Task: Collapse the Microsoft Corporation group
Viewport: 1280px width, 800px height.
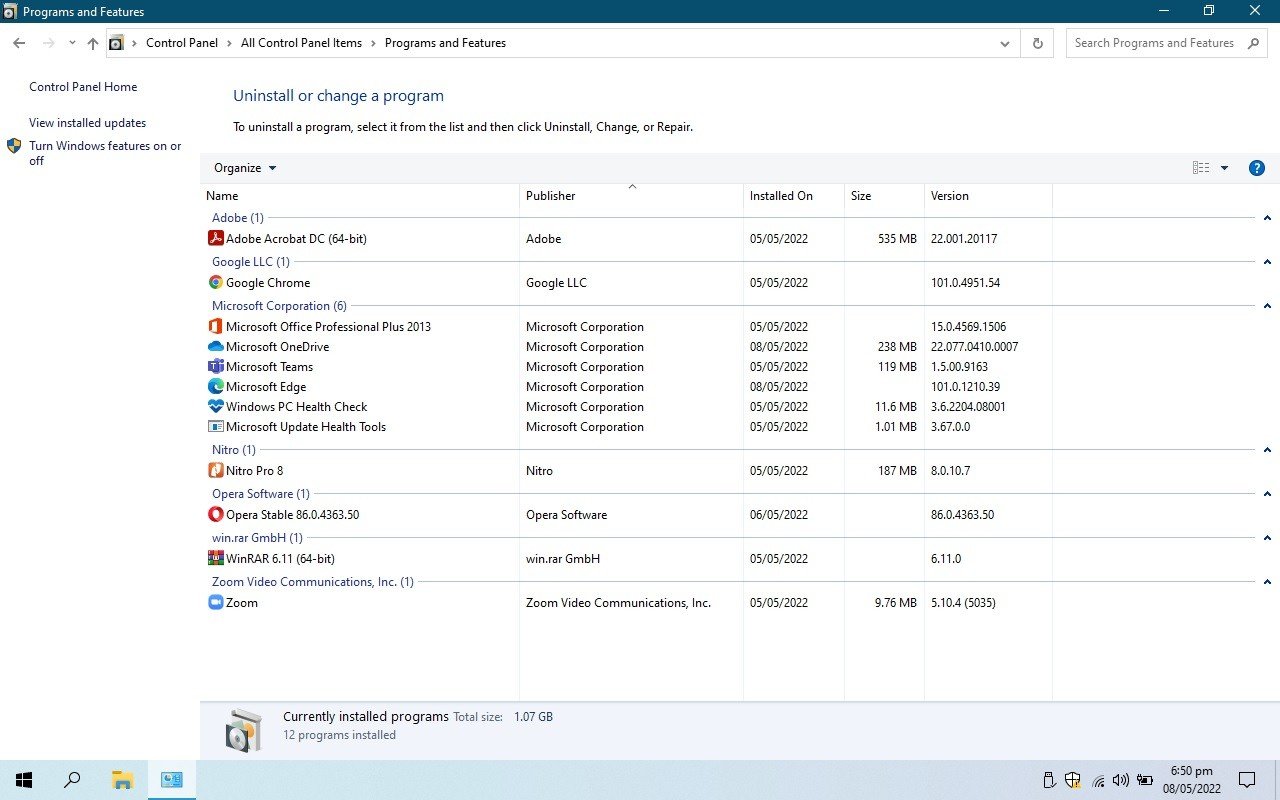Action: coord(1267,306)
